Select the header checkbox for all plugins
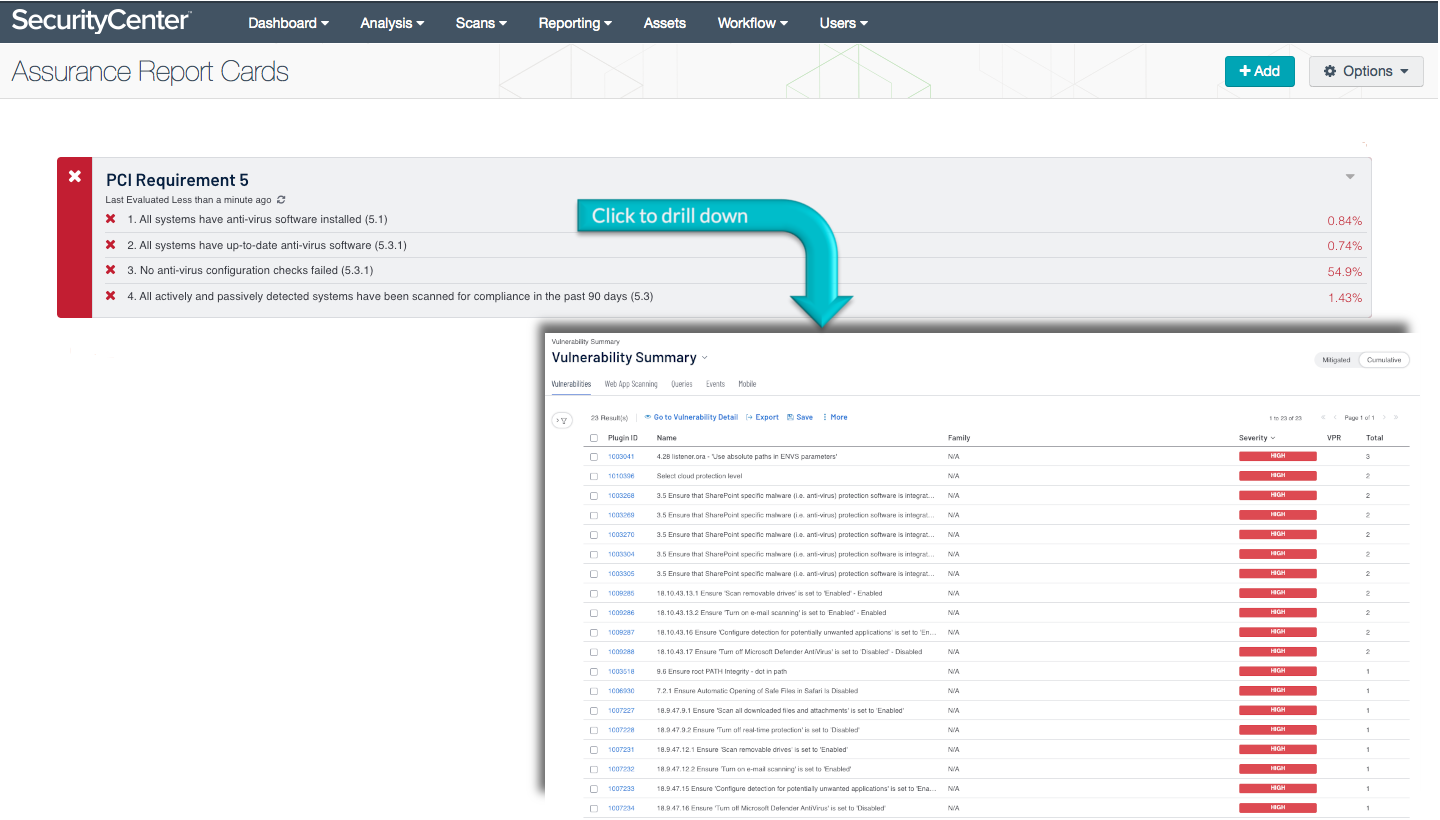1440x820 pixels. click(594, 438)
